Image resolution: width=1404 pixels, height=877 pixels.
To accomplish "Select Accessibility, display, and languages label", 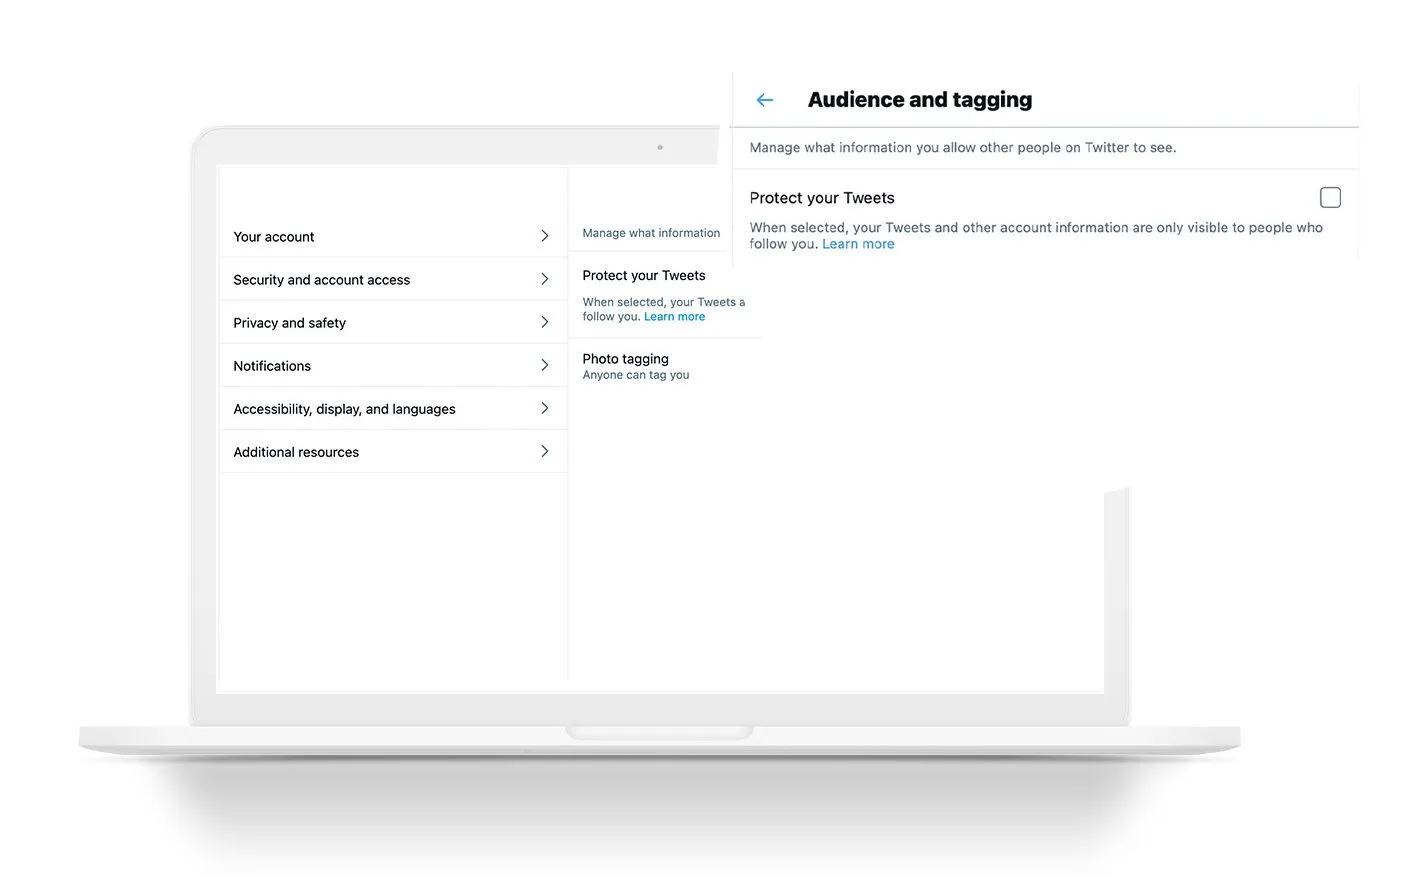I will point(344,409).
